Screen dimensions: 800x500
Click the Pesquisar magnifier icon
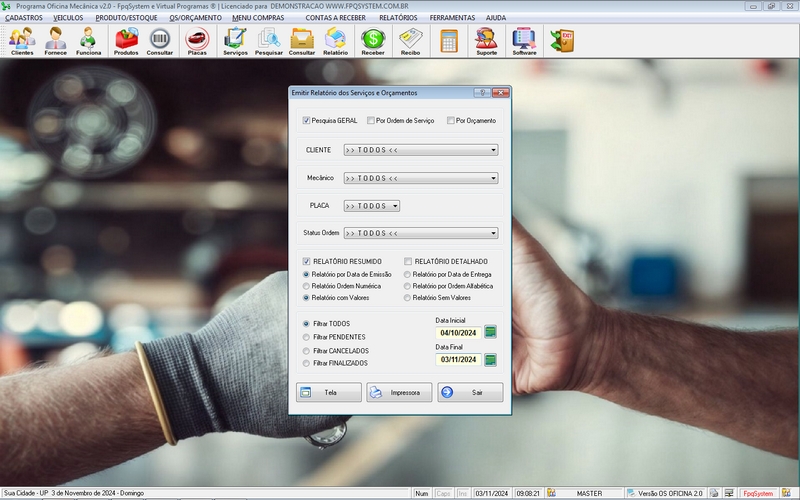(269, 41)
